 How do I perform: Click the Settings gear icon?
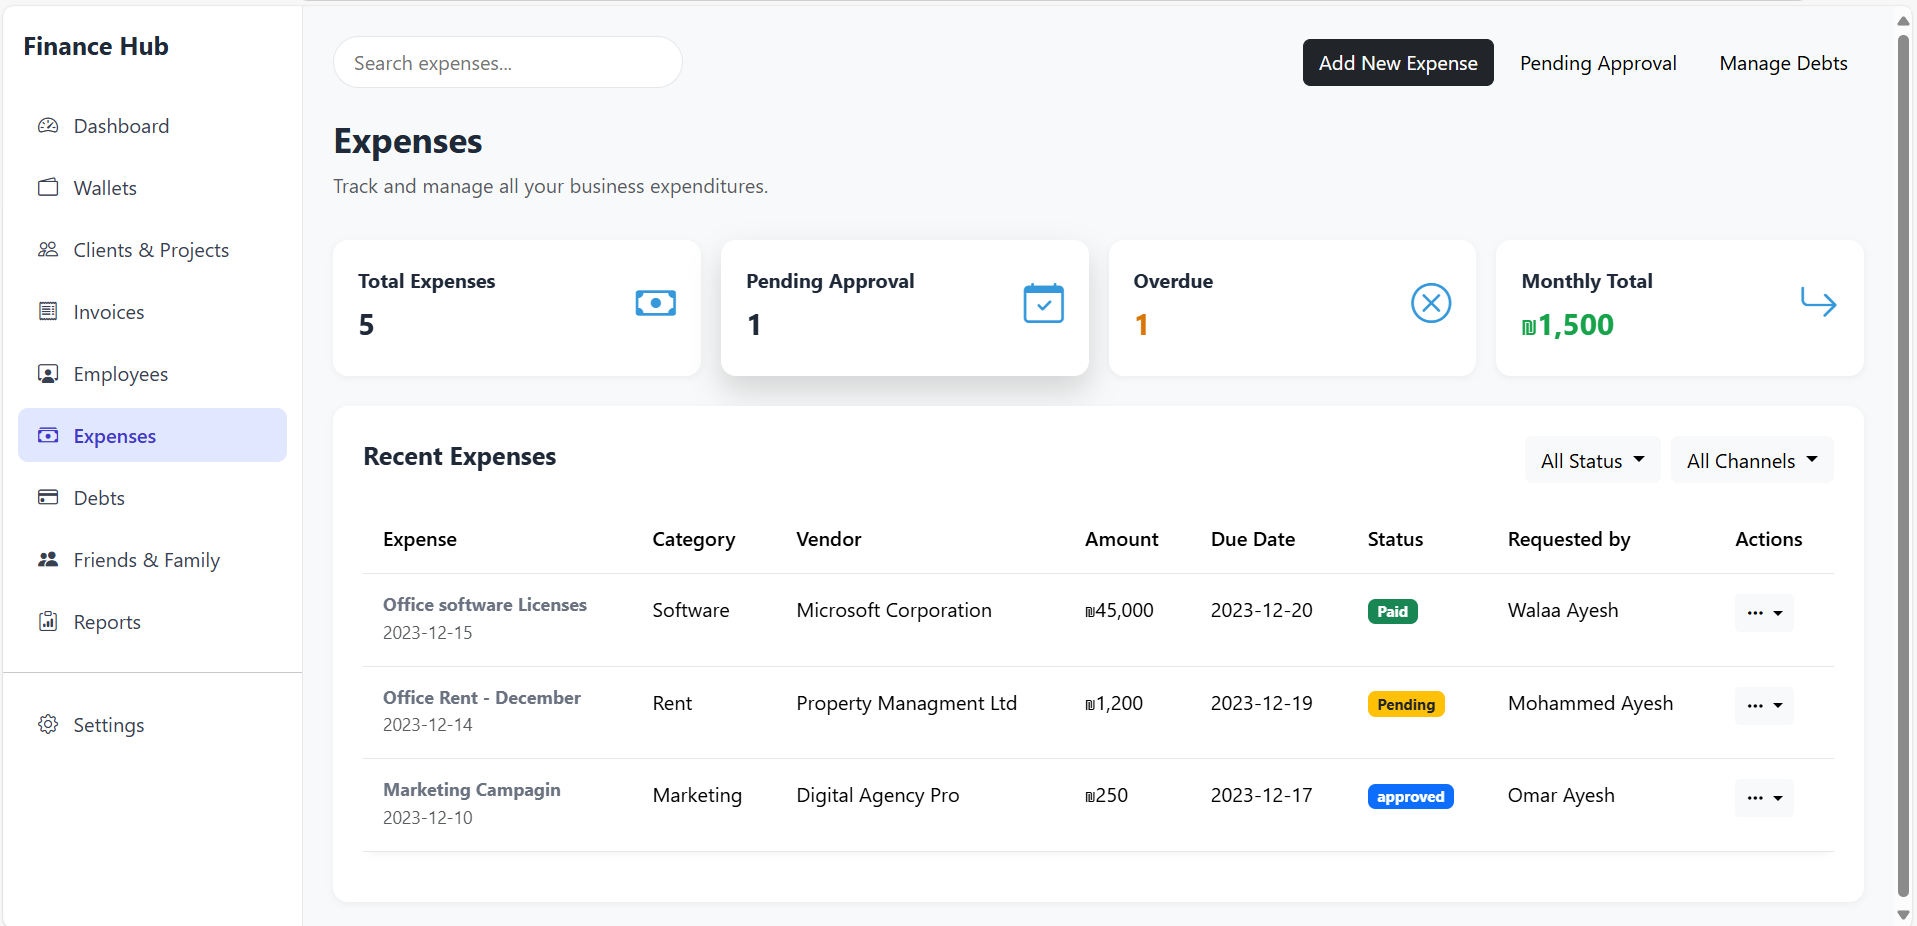click(48, 725)
